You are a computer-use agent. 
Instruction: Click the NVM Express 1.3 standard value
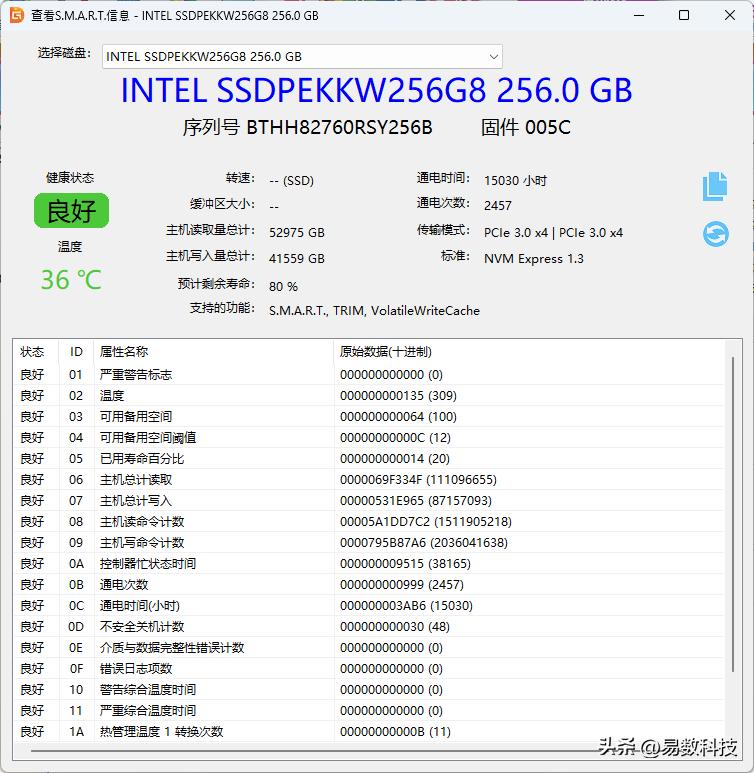(534, 258)
